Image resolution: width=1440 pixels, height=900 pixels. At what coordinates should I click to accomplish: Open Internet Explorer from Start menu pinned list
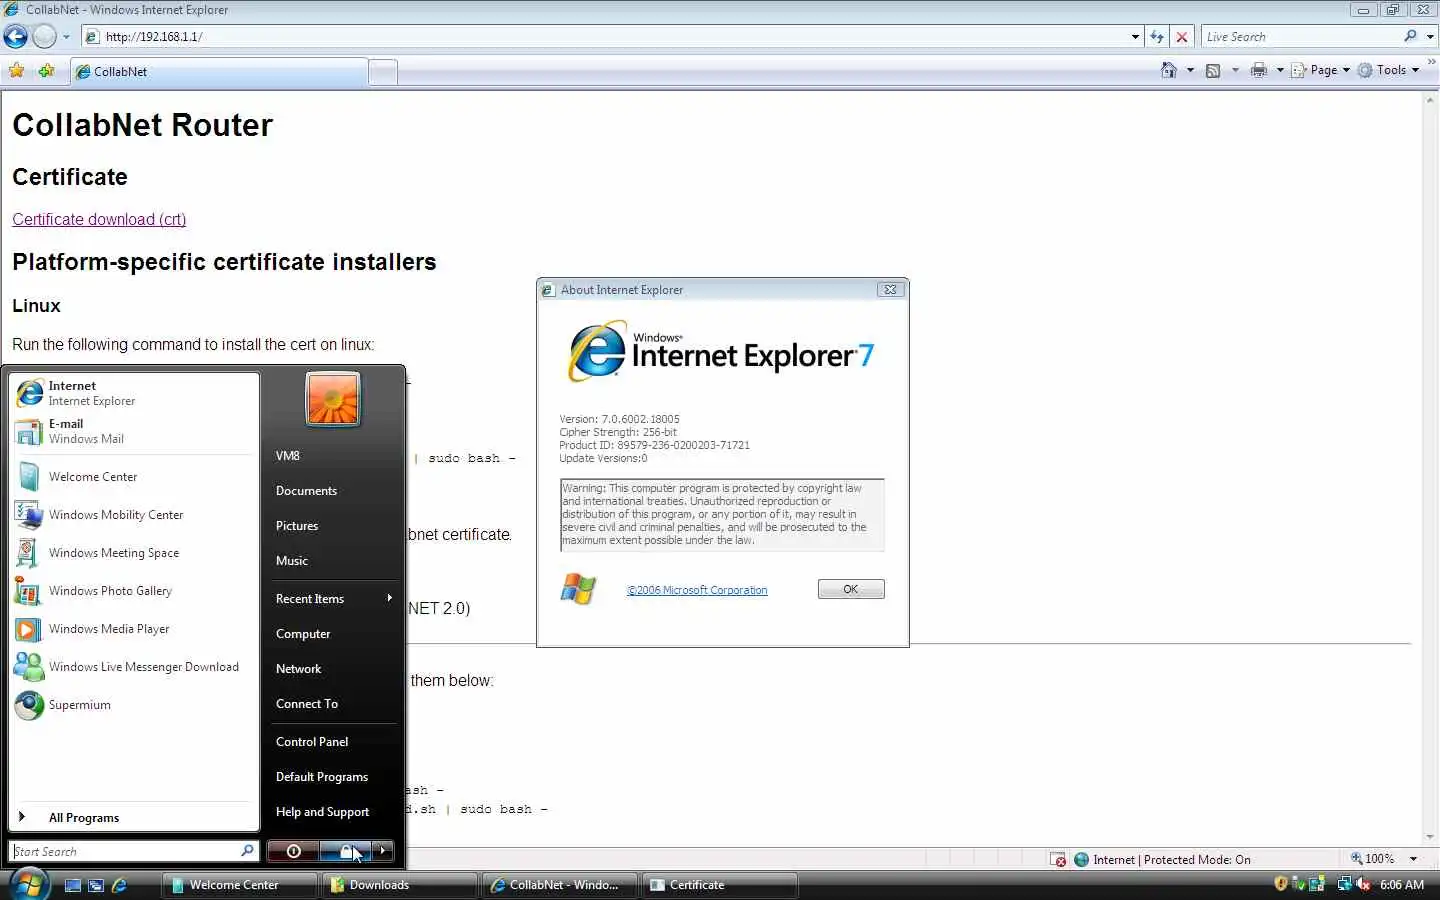coord(134,393)
